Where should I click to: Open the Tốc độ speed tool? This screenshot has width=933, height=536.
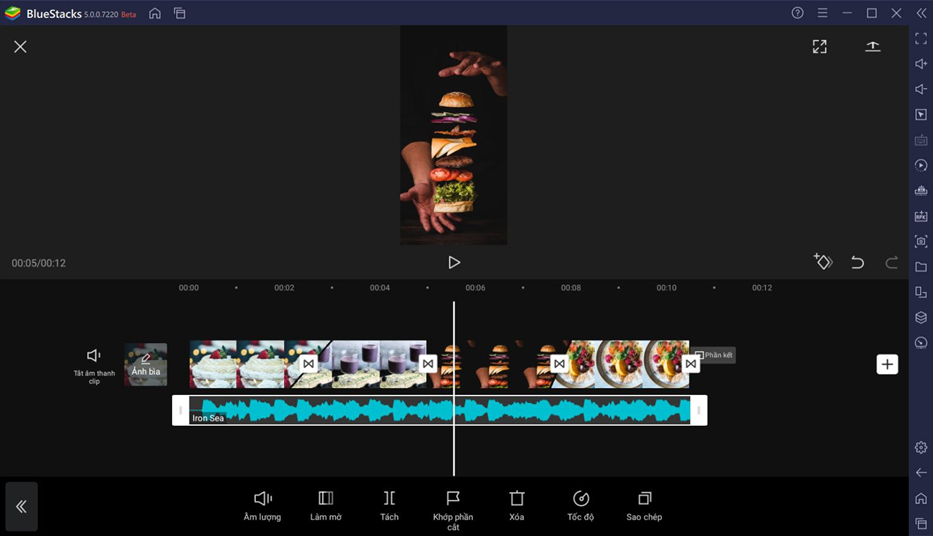pos(580,506)
